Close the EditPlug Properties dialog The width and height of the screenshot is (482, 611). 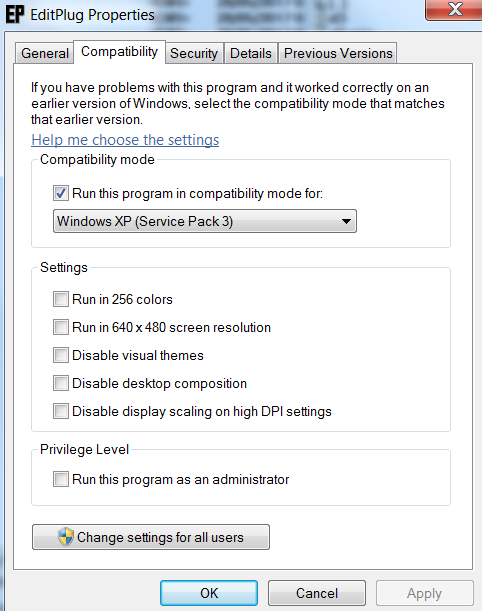pyautogui.click(x=454, y=9)
